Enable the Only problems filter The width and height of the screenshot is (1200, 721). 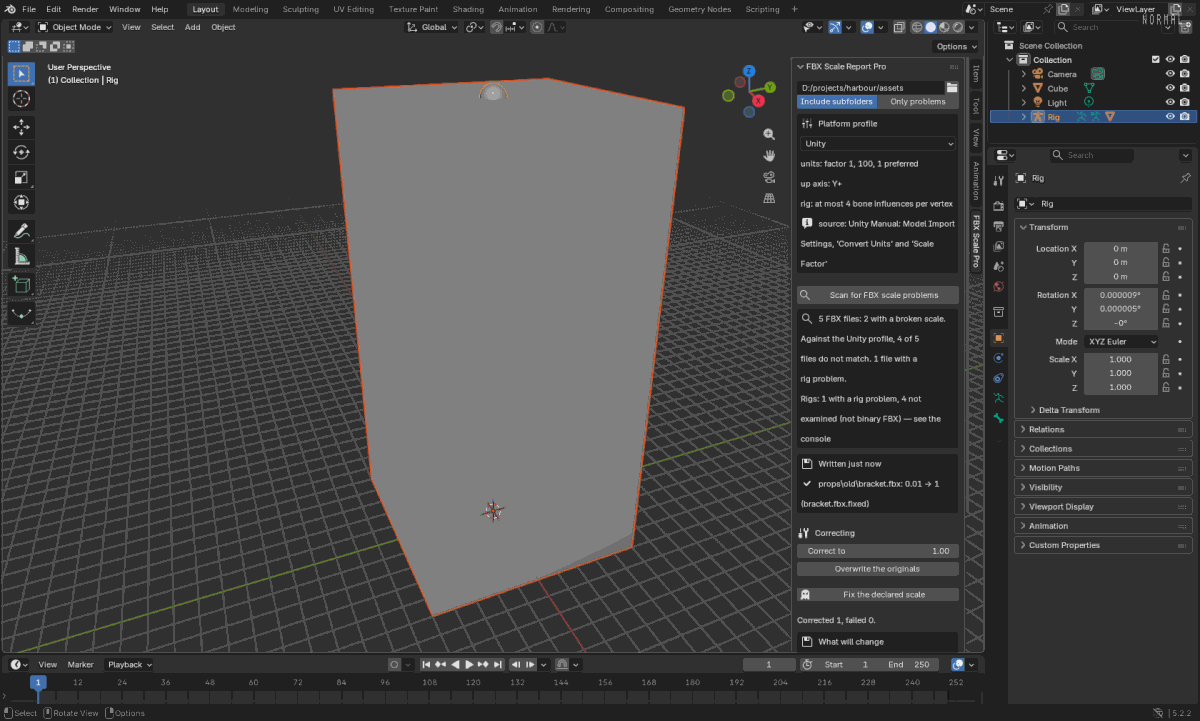pos(918,102)
